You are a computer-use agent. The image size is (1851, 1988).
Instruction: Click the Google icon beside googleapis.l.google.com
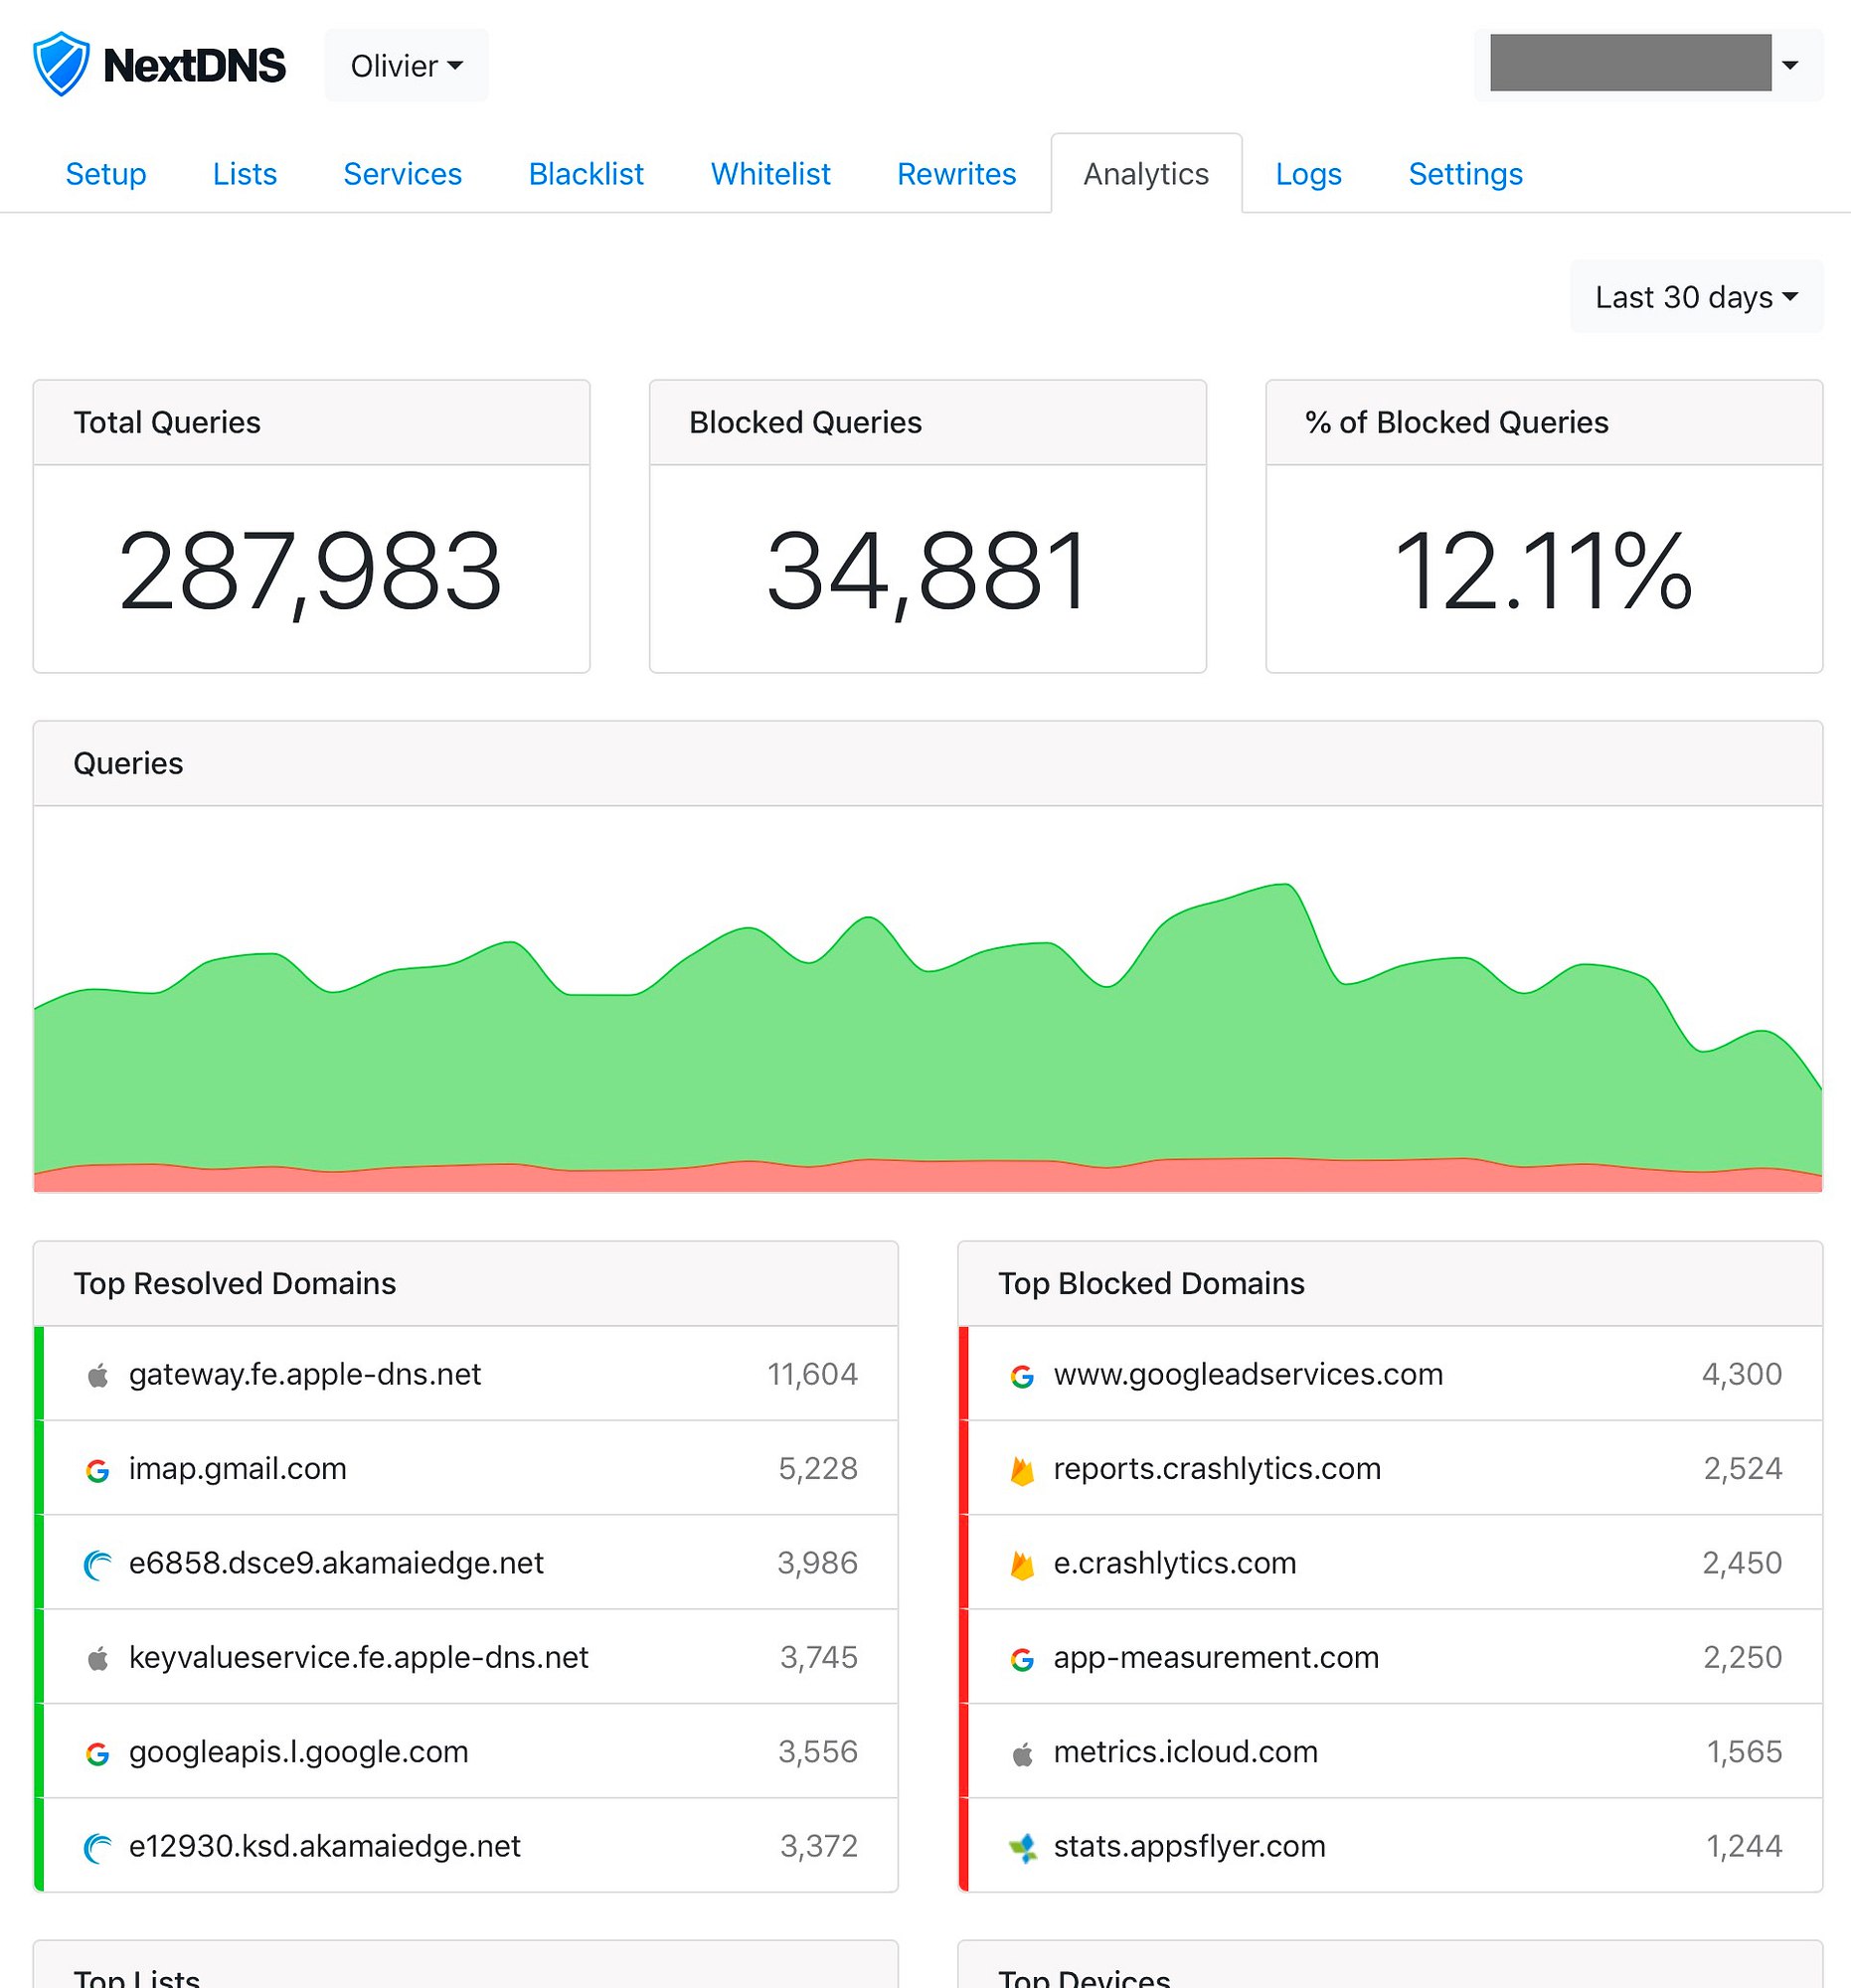pos(97,1753)
